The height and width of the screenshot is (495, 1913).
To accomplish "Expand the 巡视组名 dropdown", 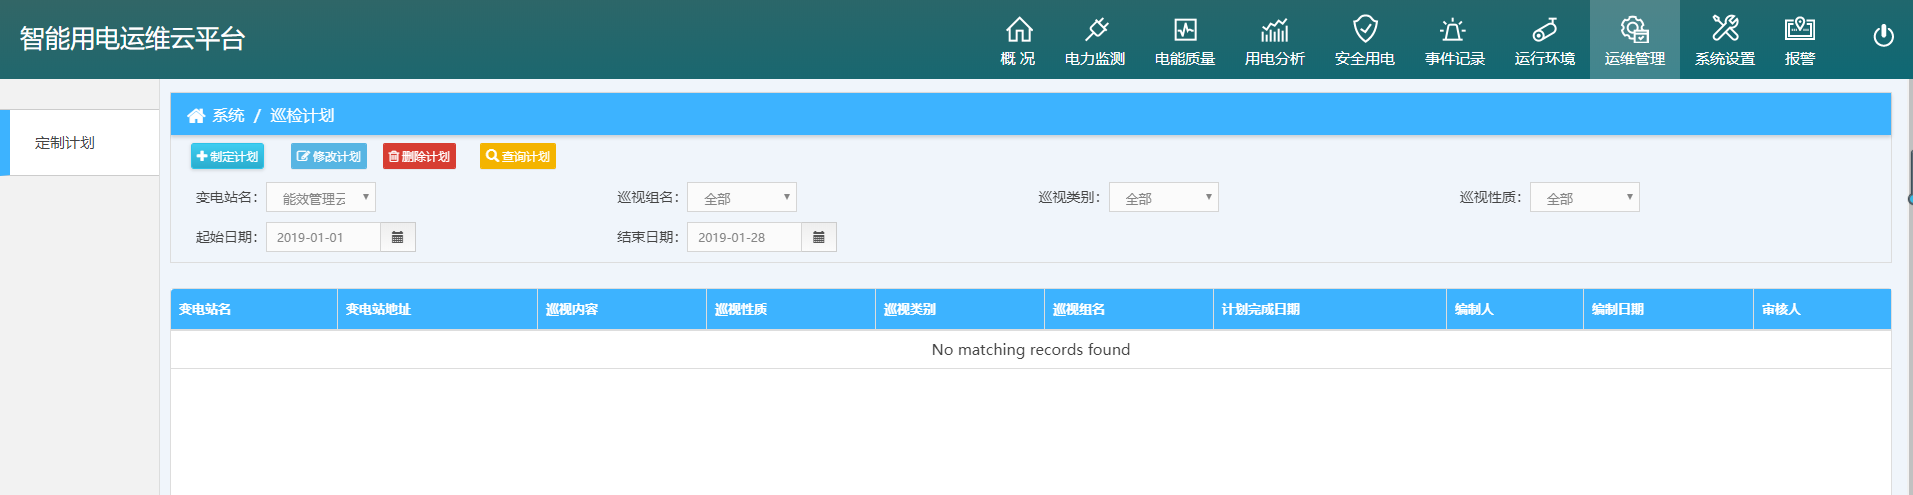I will (x=742, y=198).
